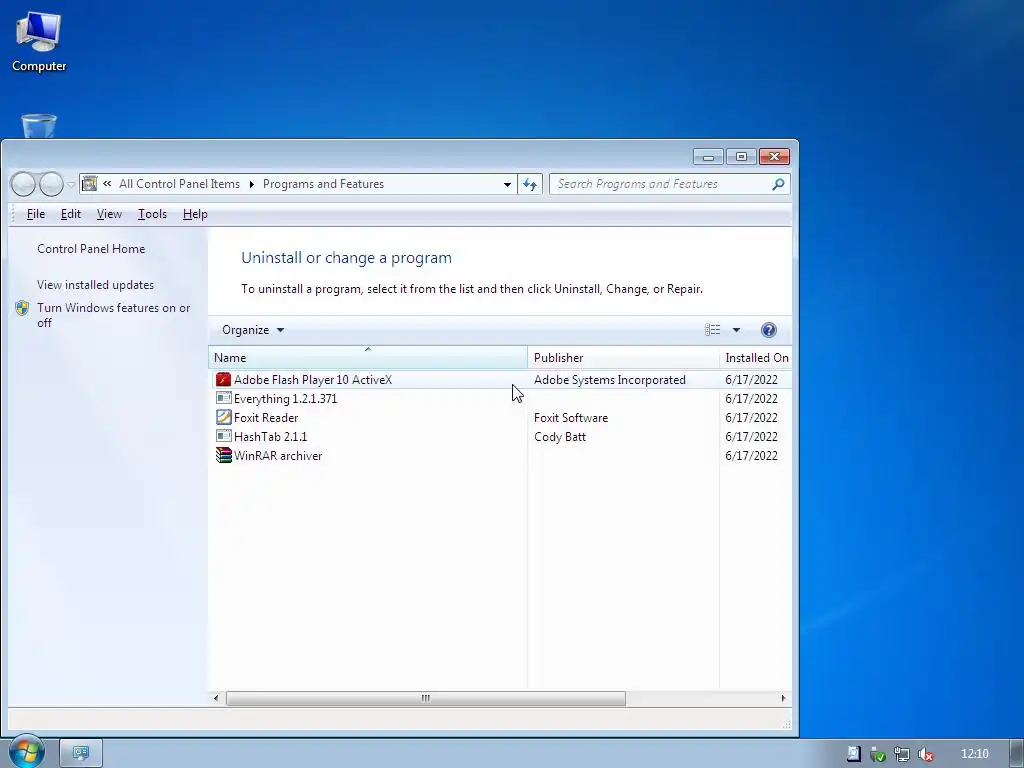
Task: Expand the arrow after All Control Panel Items
Action: [251, 184]
